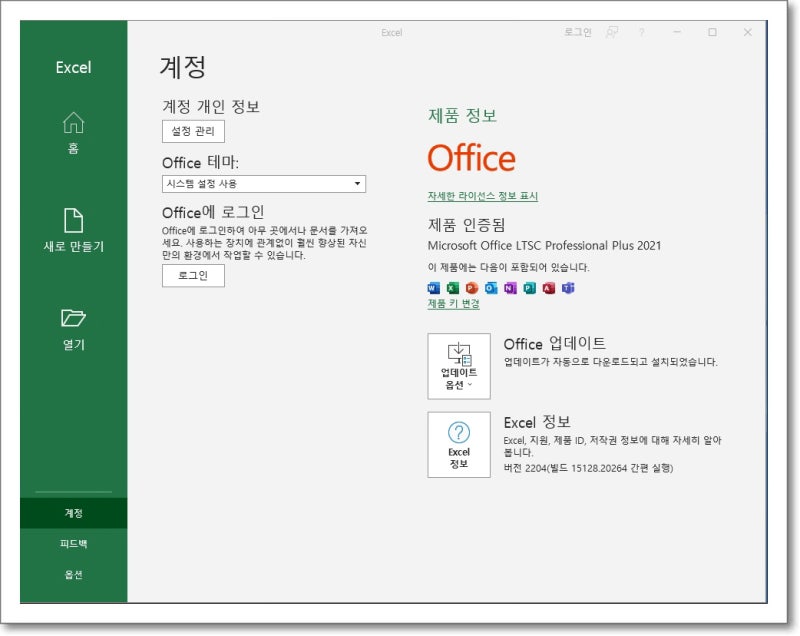The width and height of the screenshot is (800, 636).
Task: Click the Excel 정보 button with question mark icon
Action: [459, 443]
